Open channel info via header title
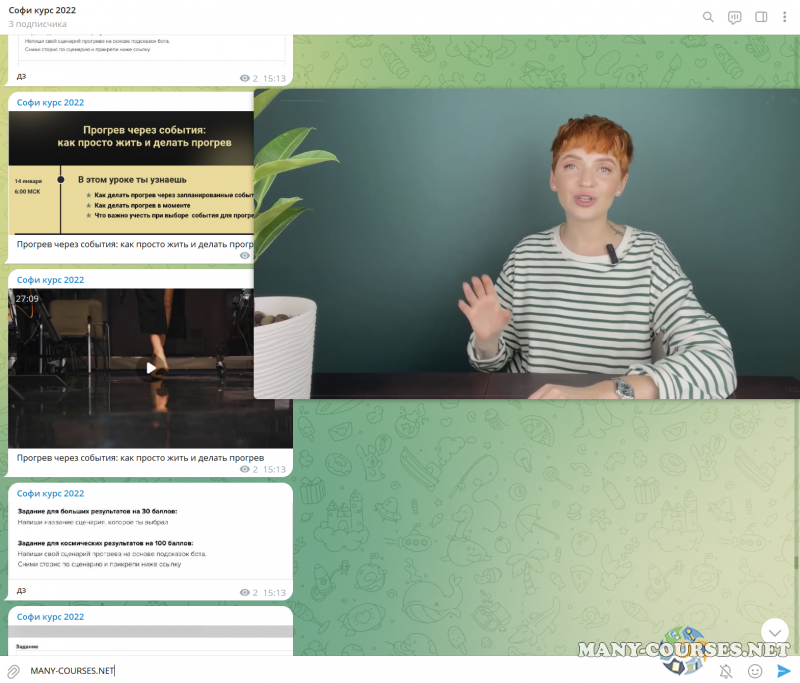 pyautogui.click(x=42, y=10)
